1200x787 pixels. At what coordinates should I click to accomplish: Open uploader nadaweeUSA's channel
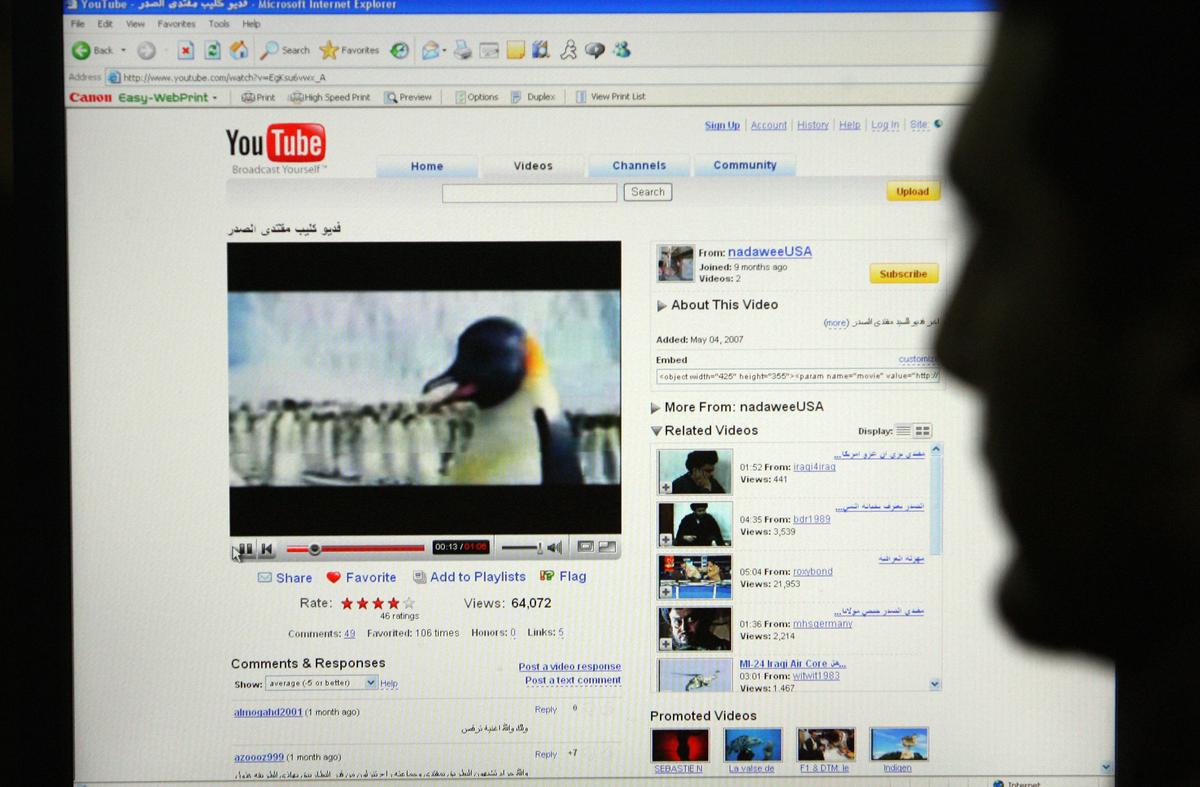coord(768,252)
